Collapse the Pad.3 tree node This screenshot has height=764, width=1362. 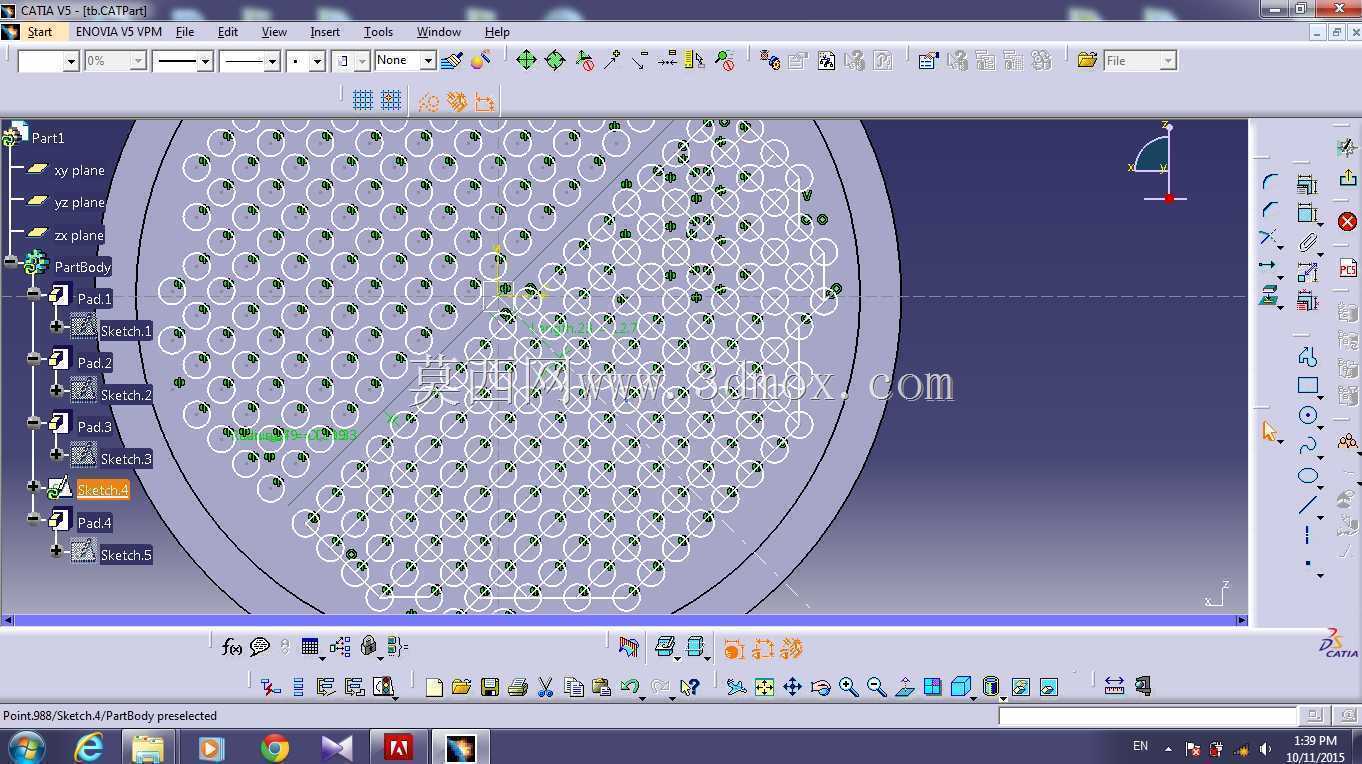click(x=34, y=423)
